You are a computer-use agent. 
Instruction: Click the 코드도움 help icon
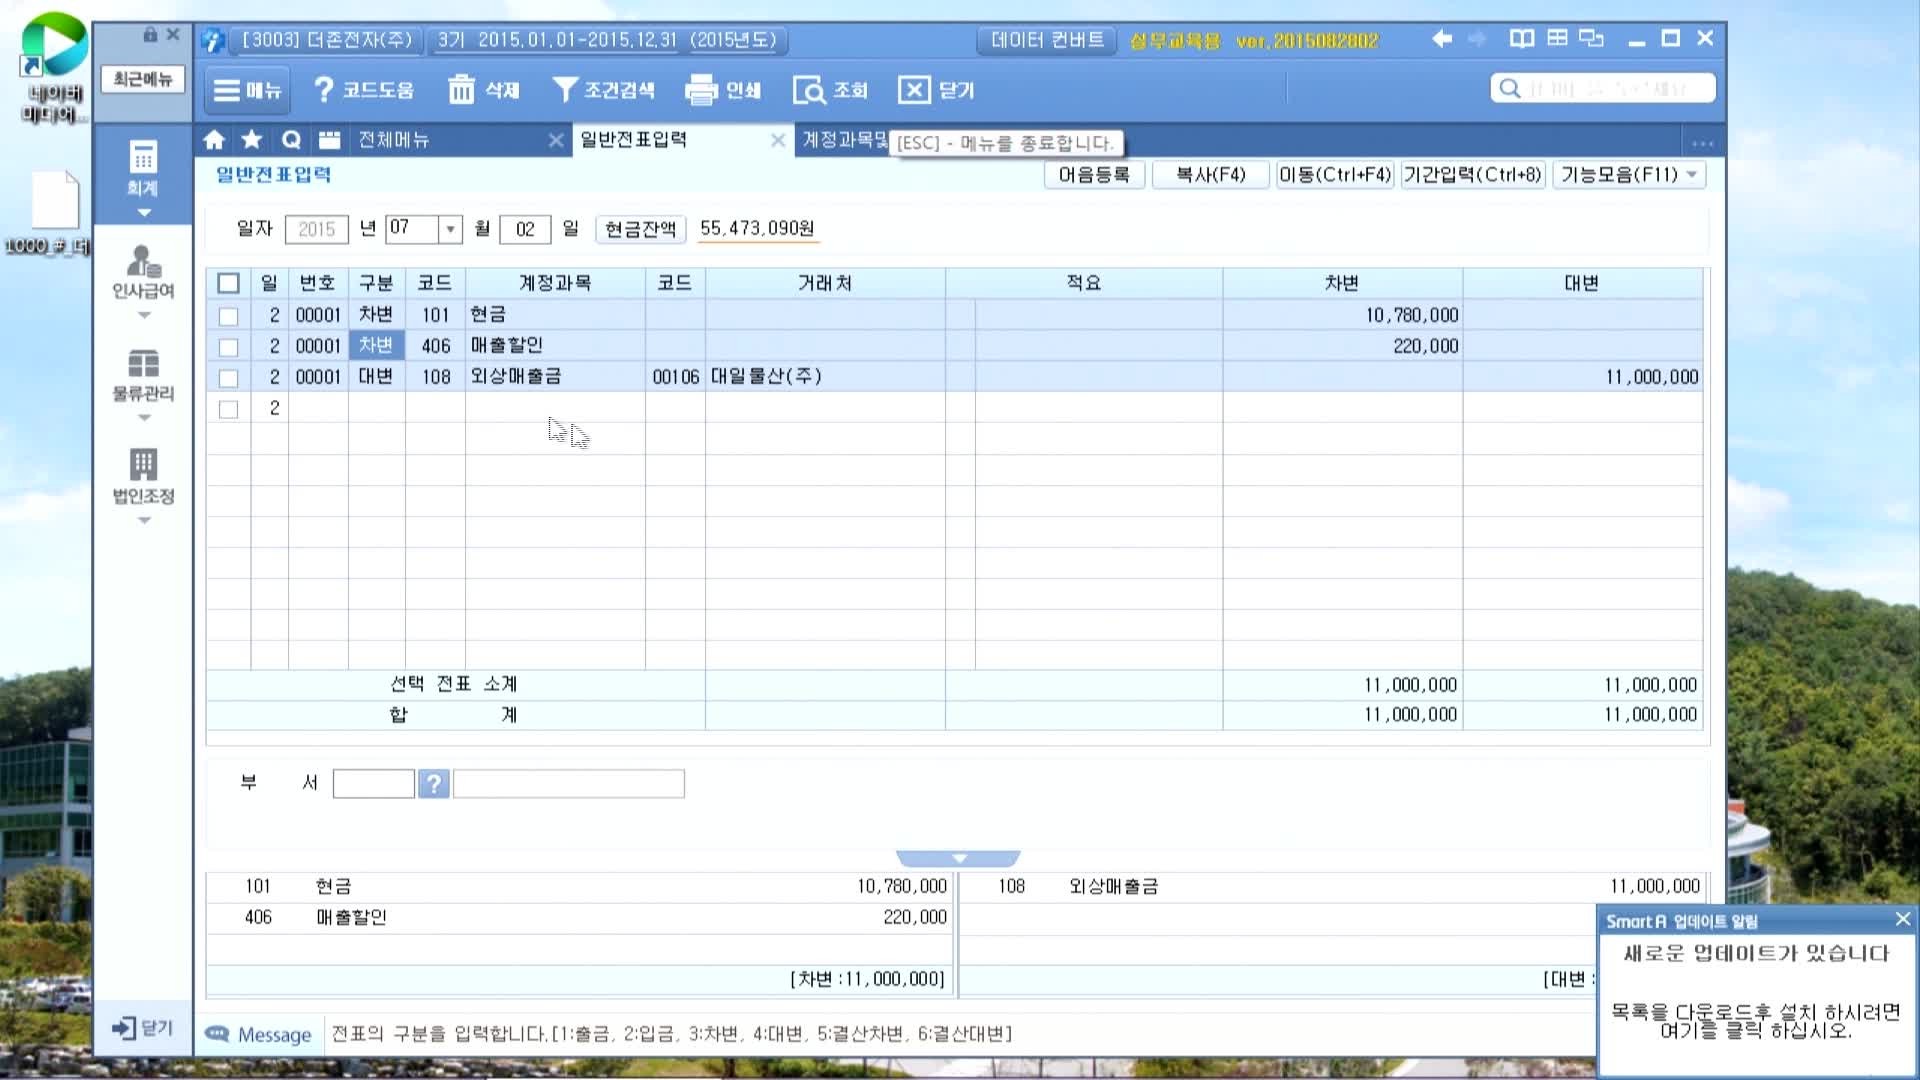pos(323,90)
